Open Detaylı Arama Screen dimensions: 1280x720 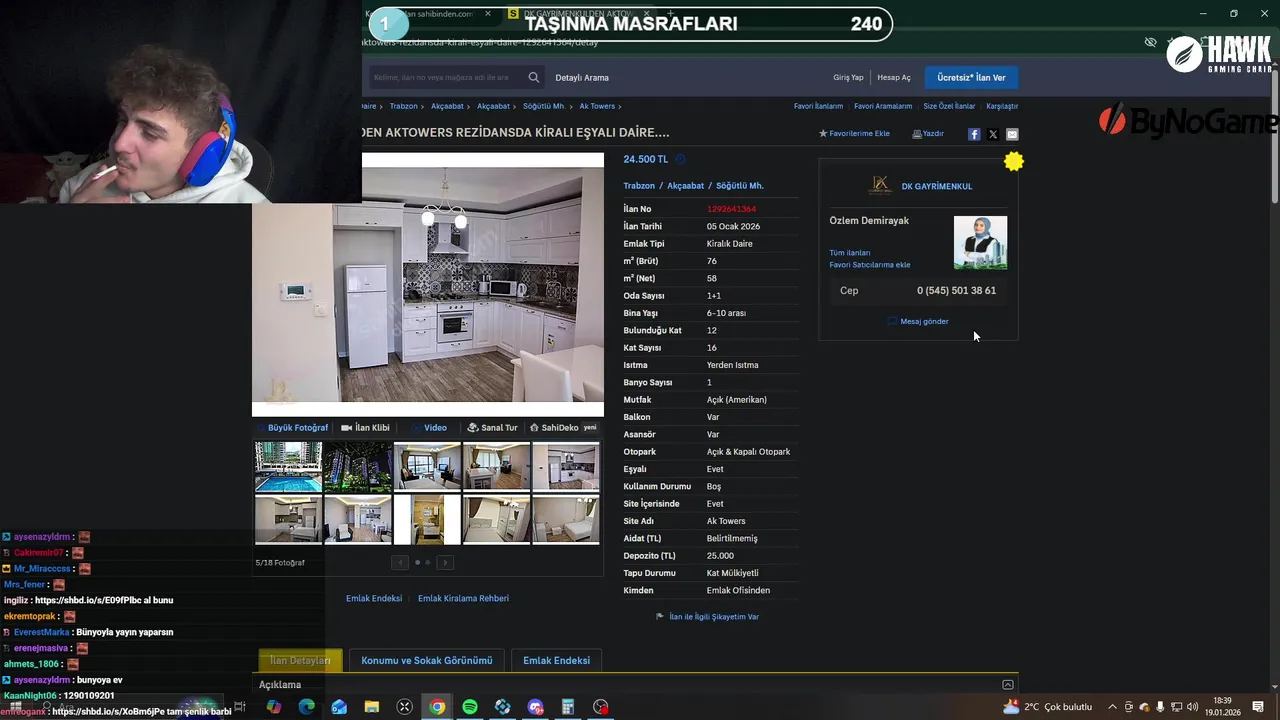(582, 77)
